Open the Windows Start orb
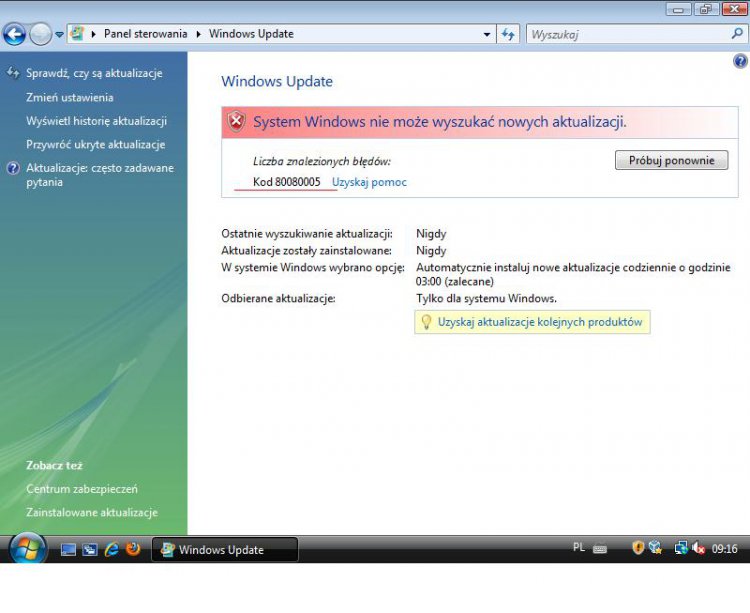750x613 pixels. click(27, 548)
